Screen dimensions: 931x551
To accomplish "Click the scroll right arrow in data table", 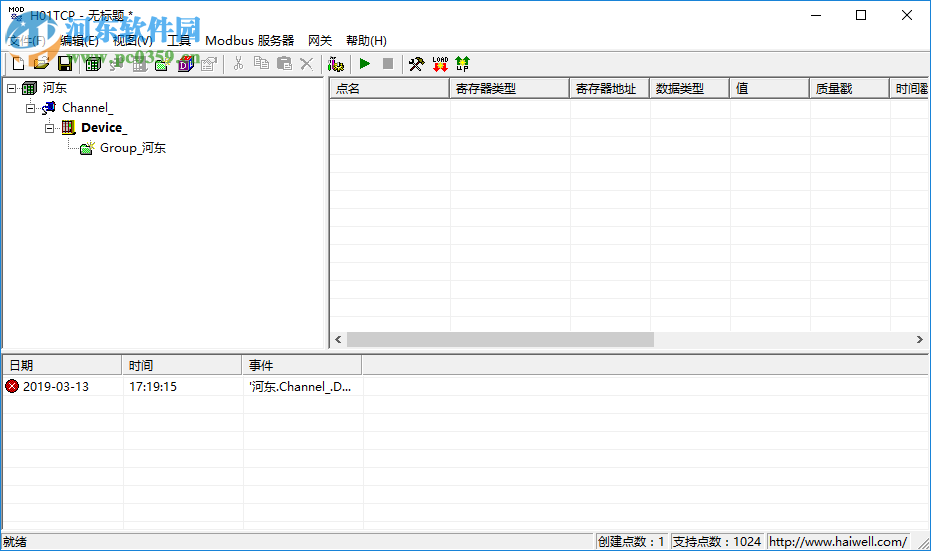I will [920, 340].
